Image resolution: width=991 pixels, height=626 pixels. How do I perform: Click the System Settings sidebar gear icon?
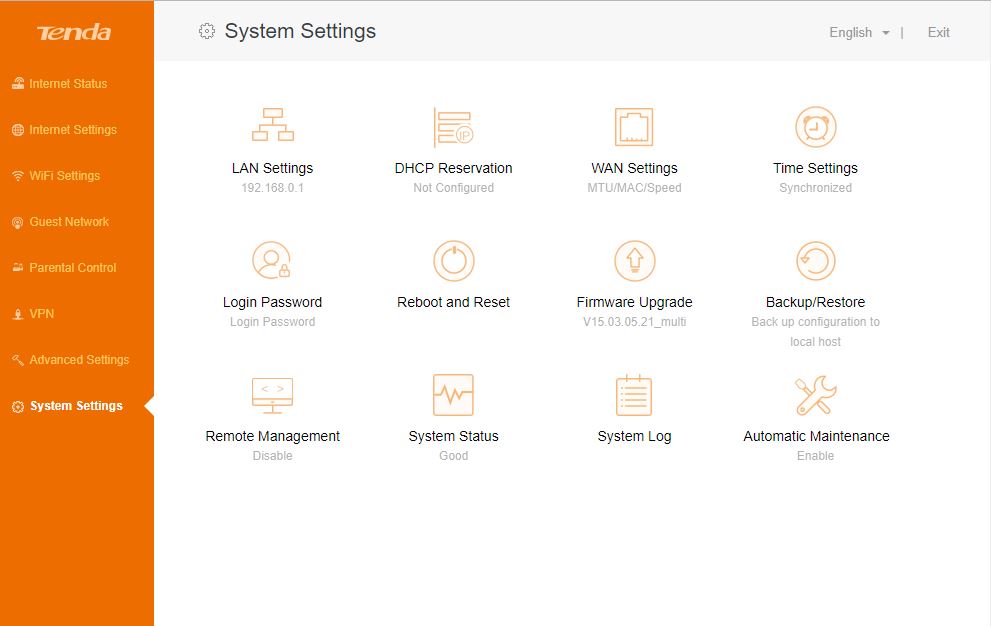click(x=18, y=407)
